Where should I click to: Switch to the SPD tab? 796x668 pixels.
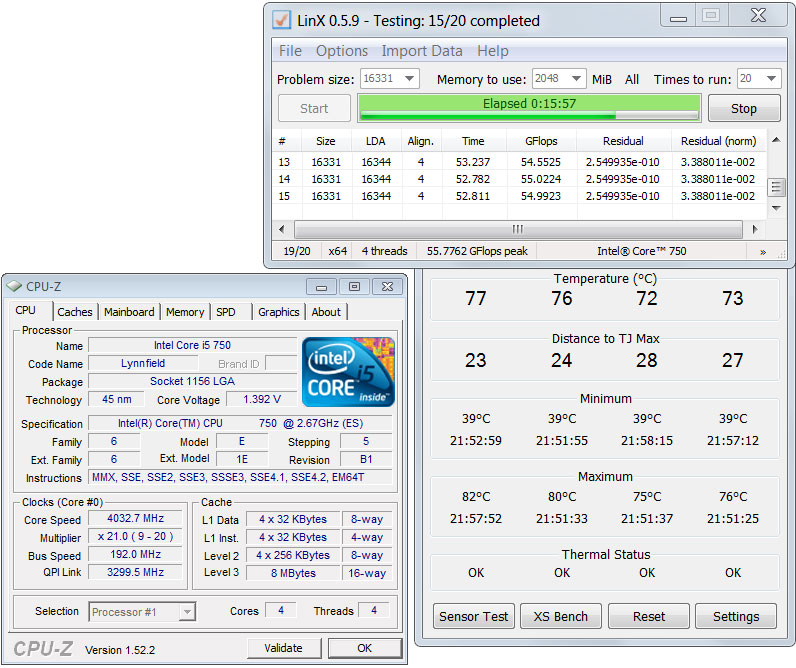click(226, 312)
